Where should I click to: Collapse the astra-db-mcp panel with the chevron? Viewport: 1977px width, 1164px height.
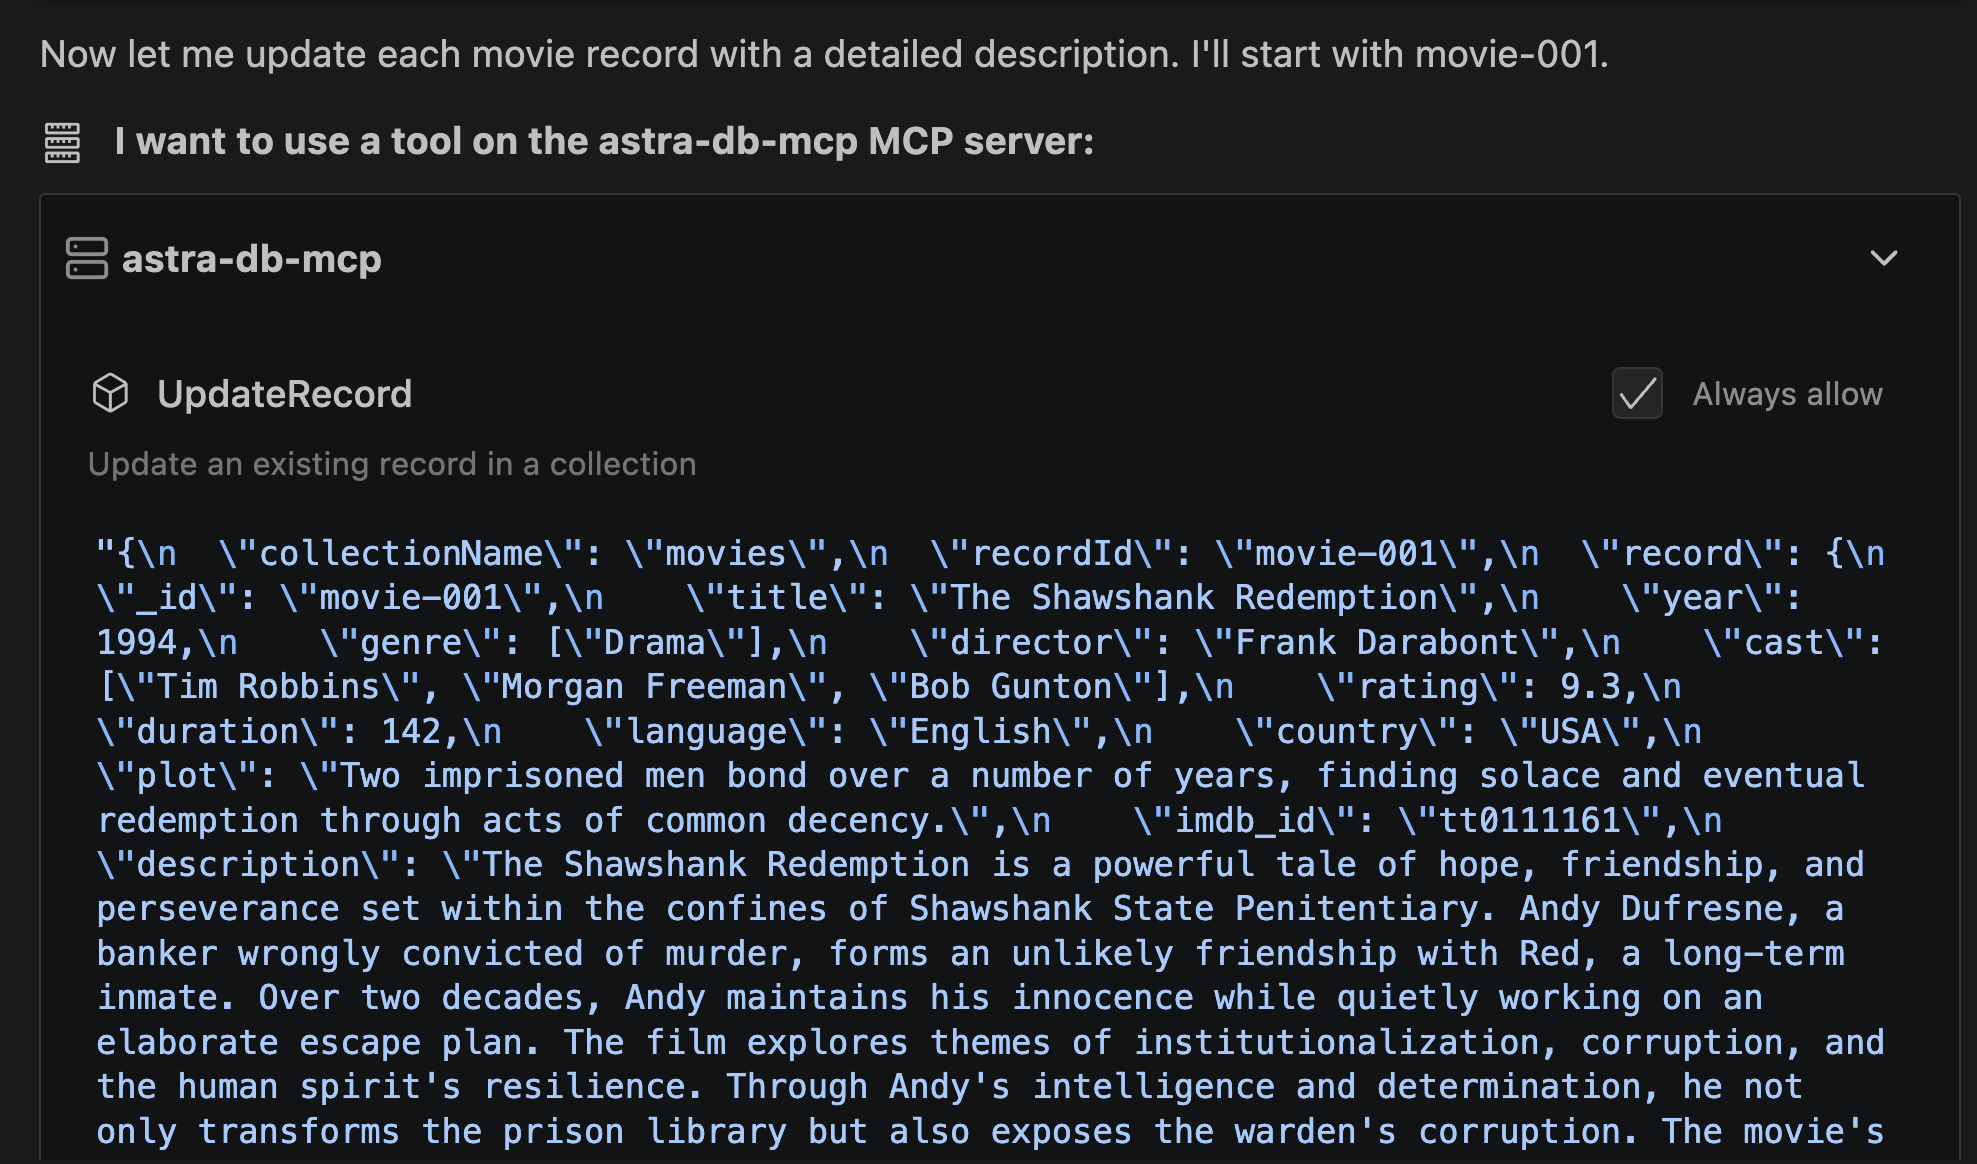(1884, 258)
